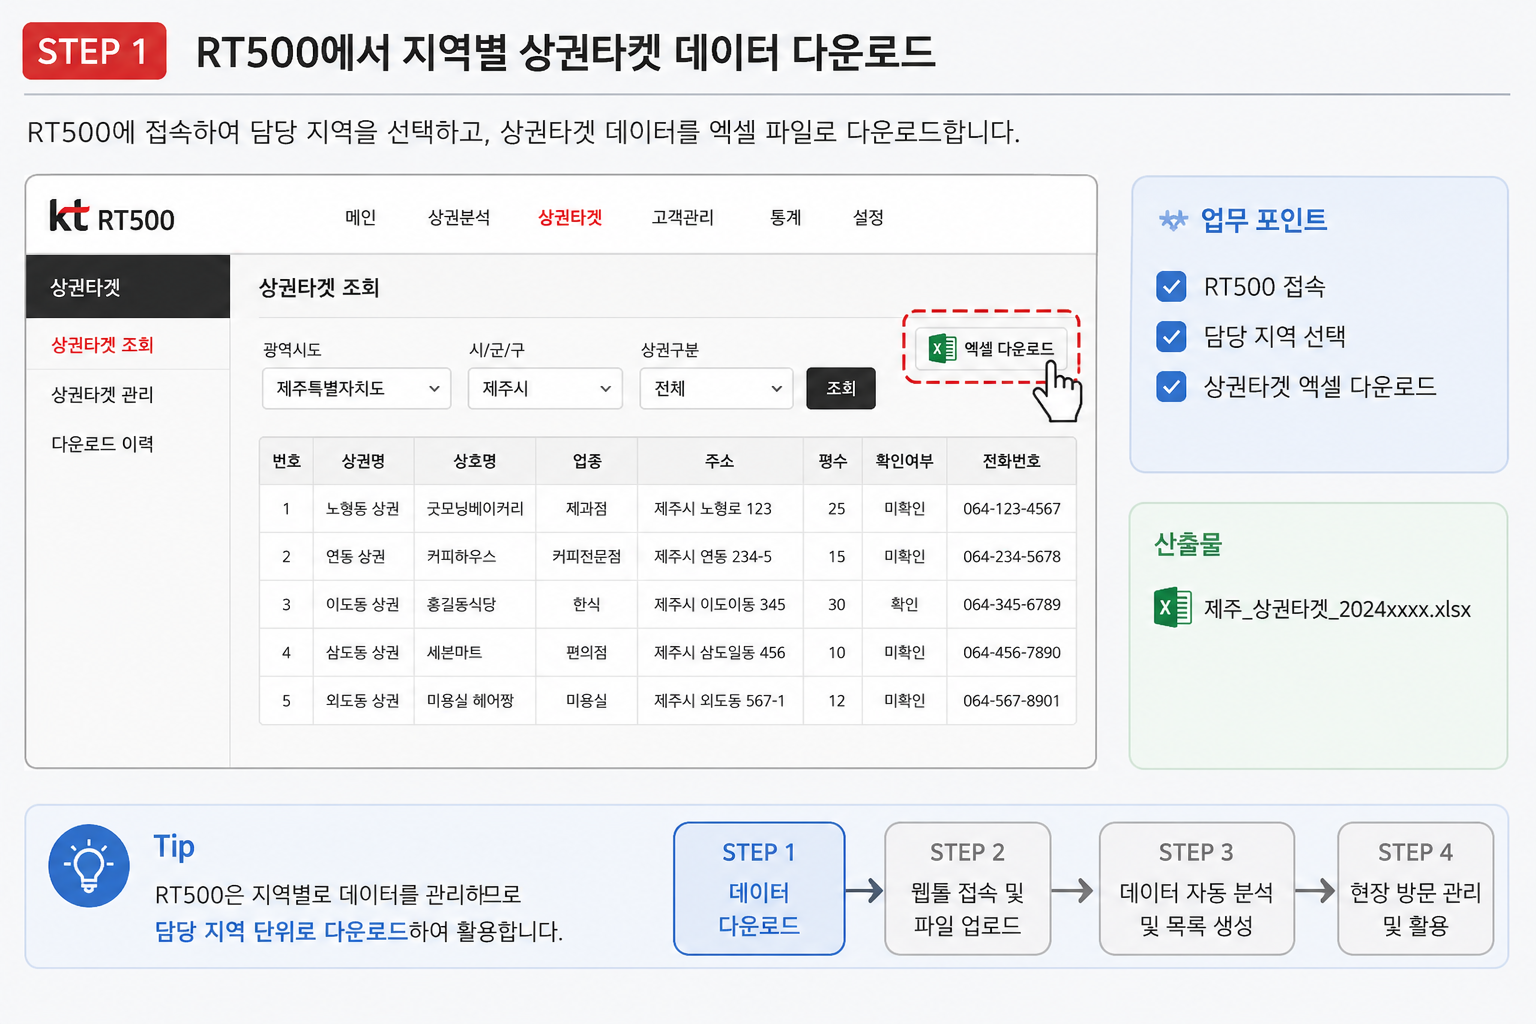The image size is (1536, 1024).
Task: Click the STEP 3 데이터 자동 분석 box
Action: pyautogui.click(x=1196, y=888)
